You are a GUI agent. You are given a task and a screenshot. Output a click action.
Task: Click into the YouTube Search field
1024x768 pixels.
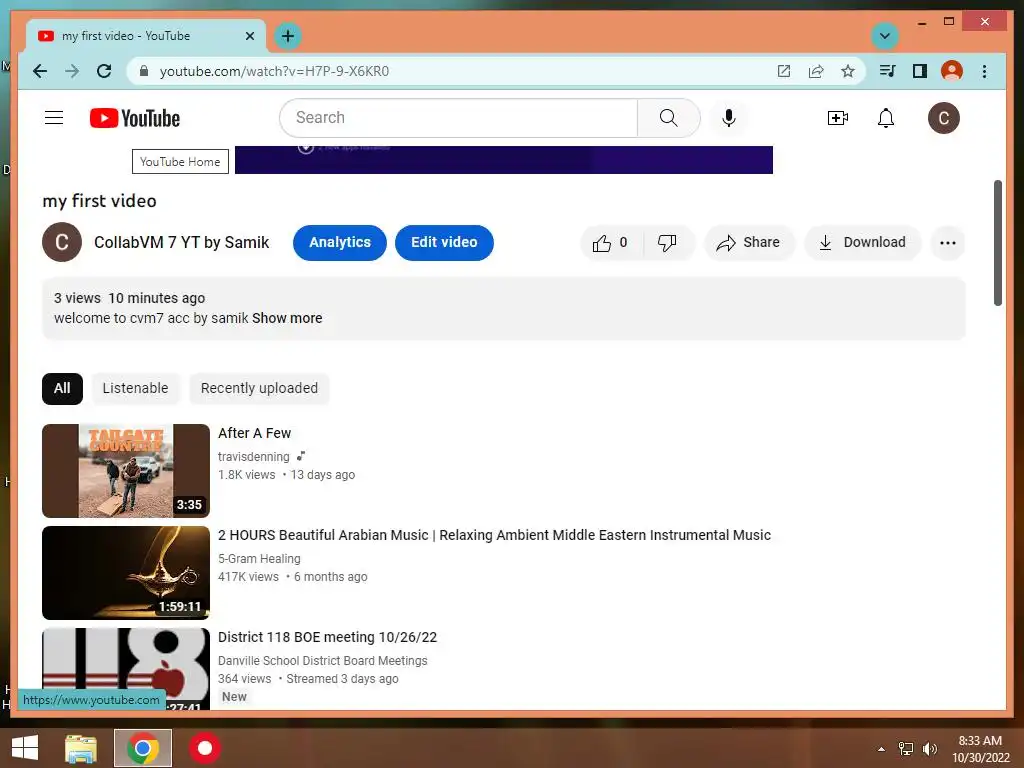click(458, 118)
